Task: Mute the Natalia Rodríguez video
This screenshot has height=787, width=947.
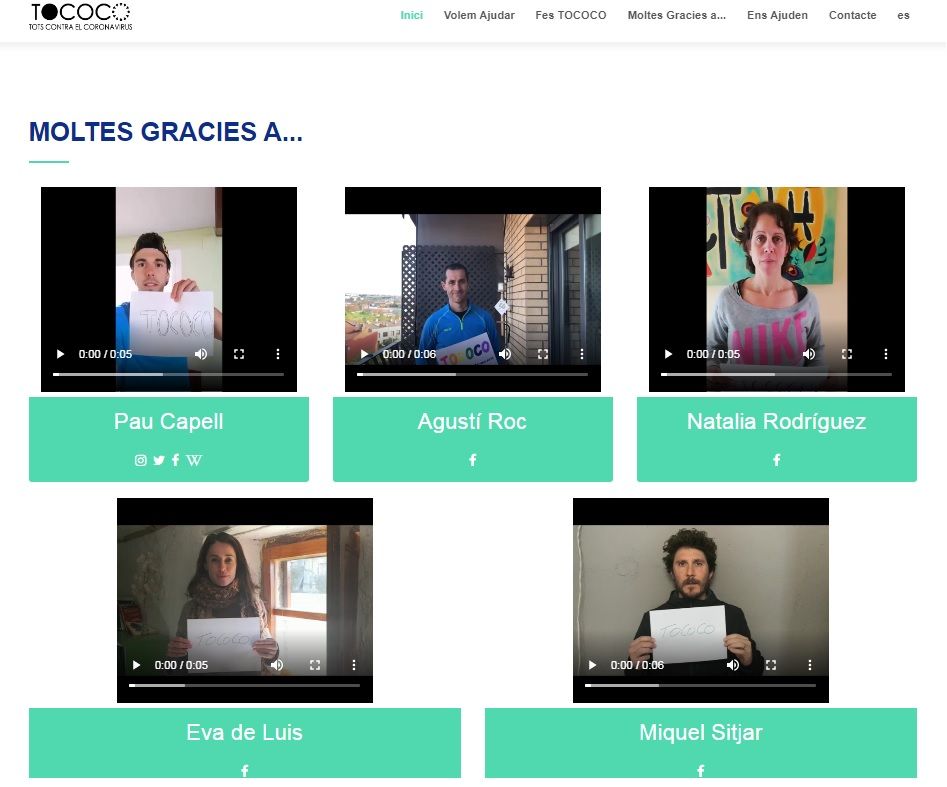Action: coord(809,354)
